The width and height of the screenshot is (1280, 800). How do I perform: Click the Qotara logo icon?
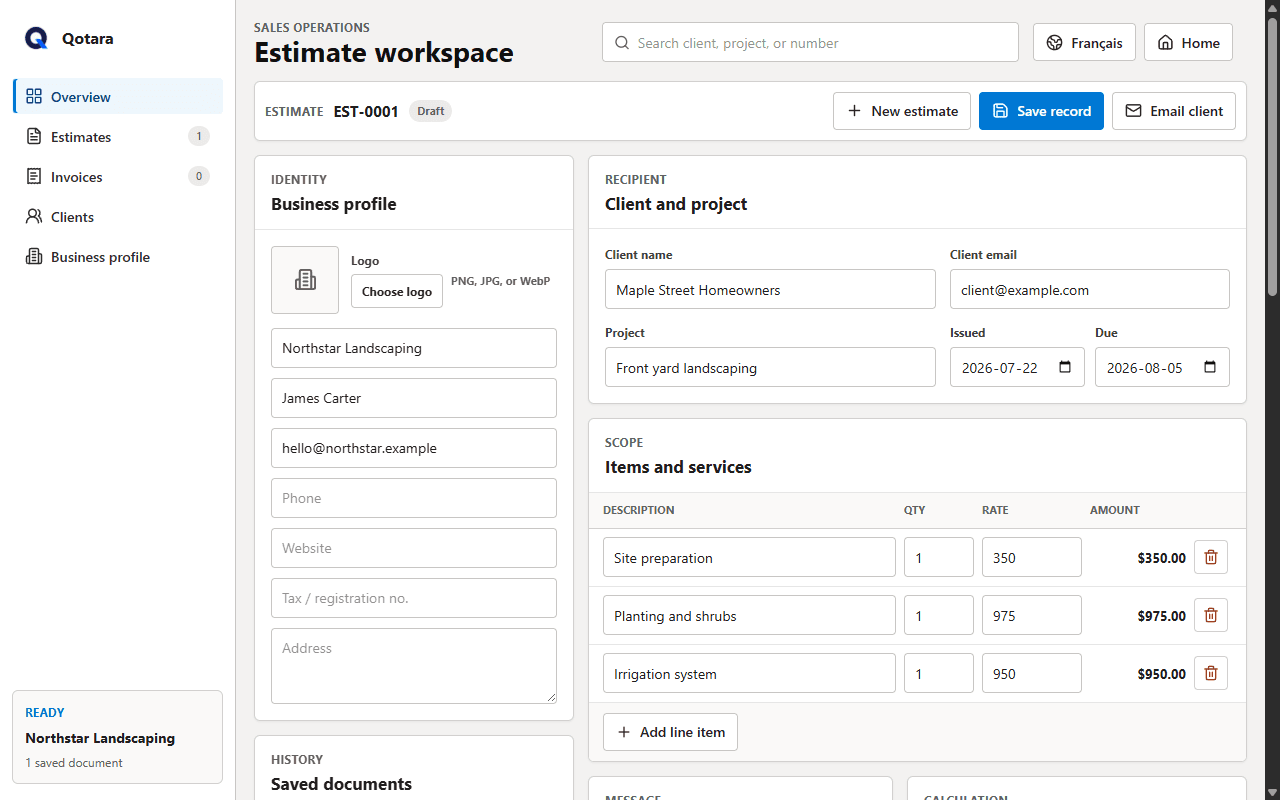point(36,38)
